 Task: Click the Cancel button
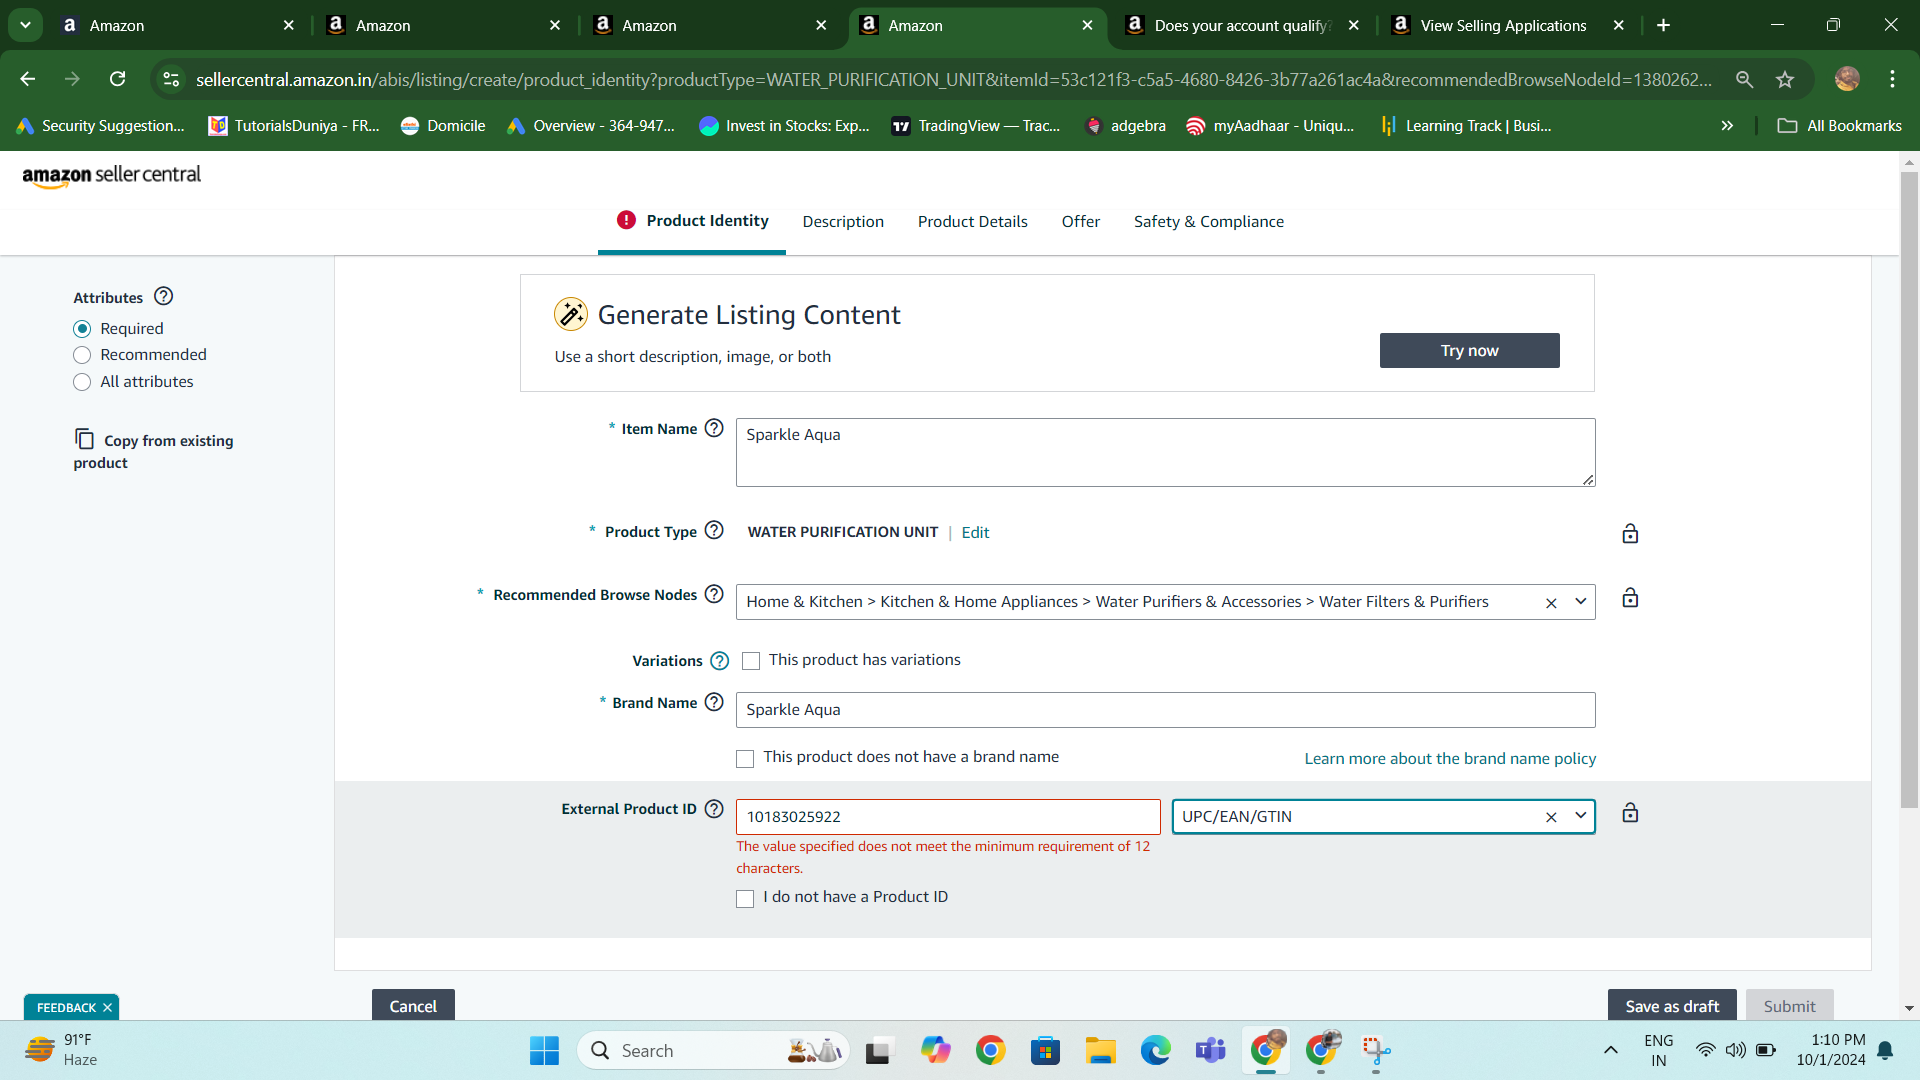[413, 1005]
